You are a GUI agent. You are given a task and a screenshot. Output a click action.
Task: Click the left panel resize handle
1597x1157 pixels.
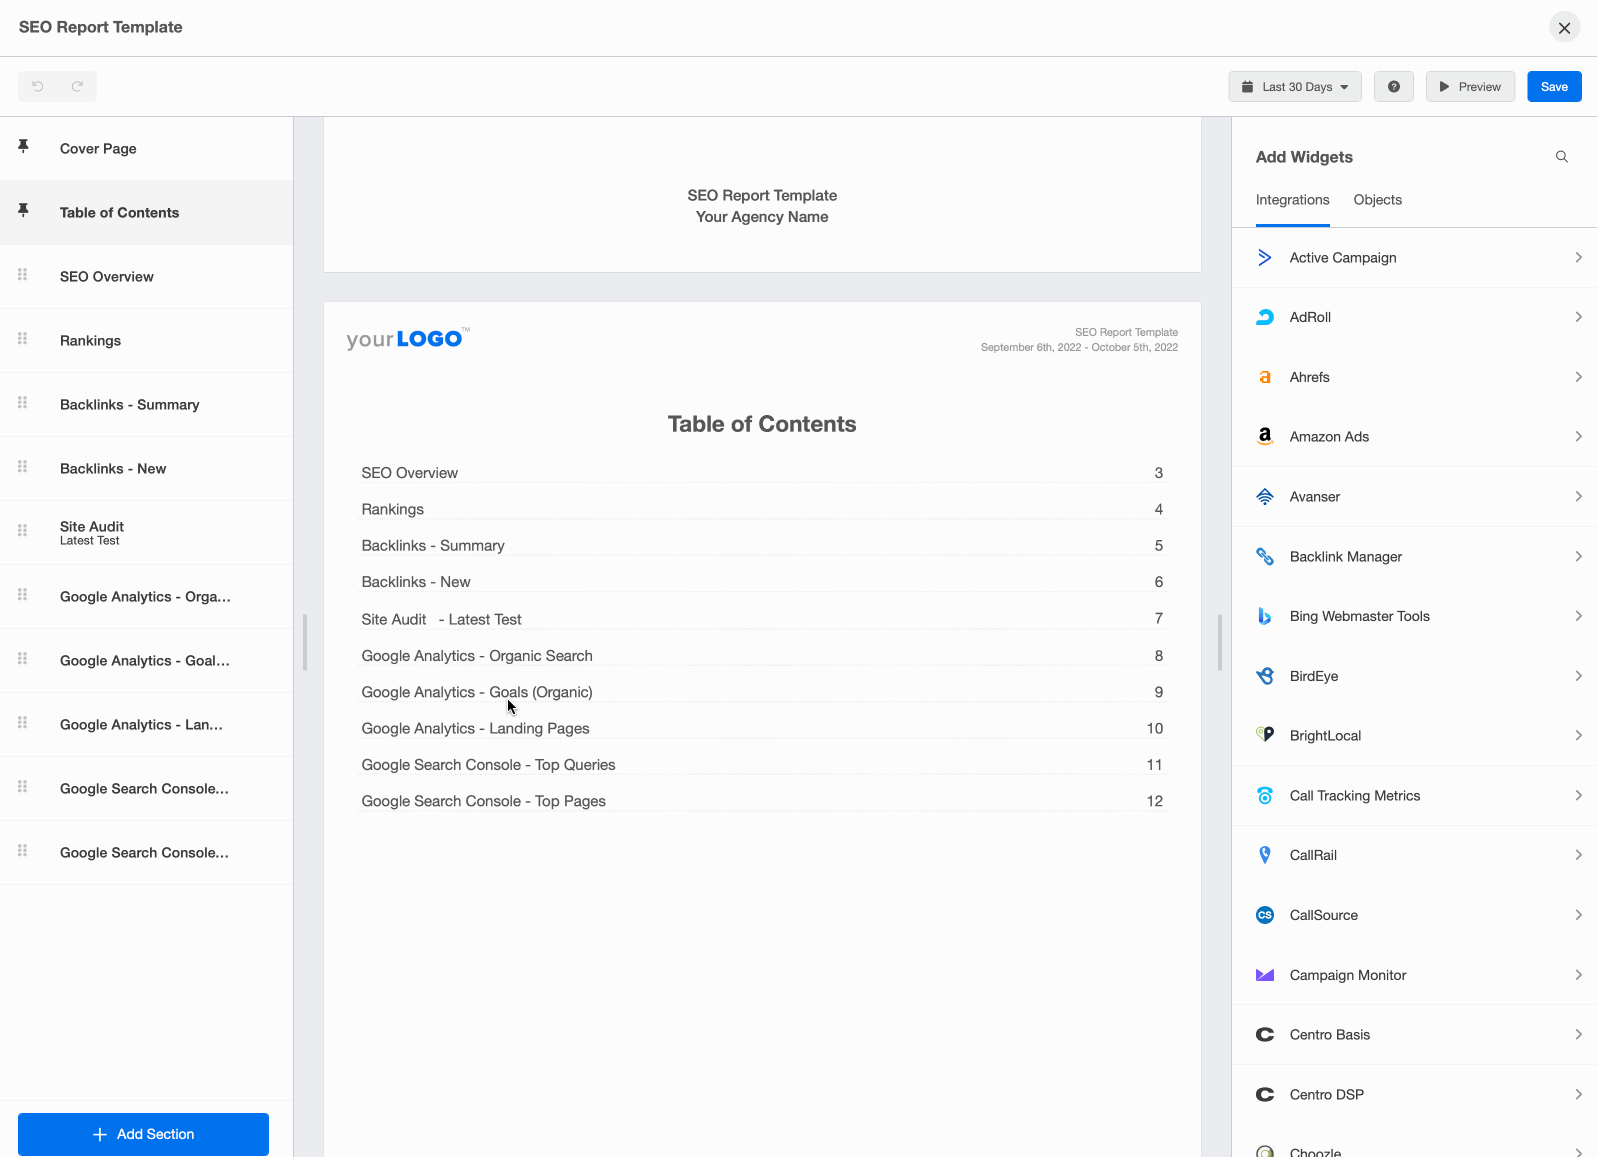[x=305, y=642]
